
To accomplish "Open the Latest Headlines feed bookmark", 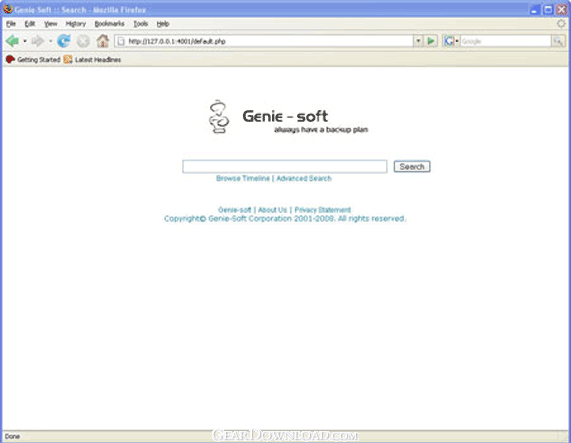I will [92, 59].
